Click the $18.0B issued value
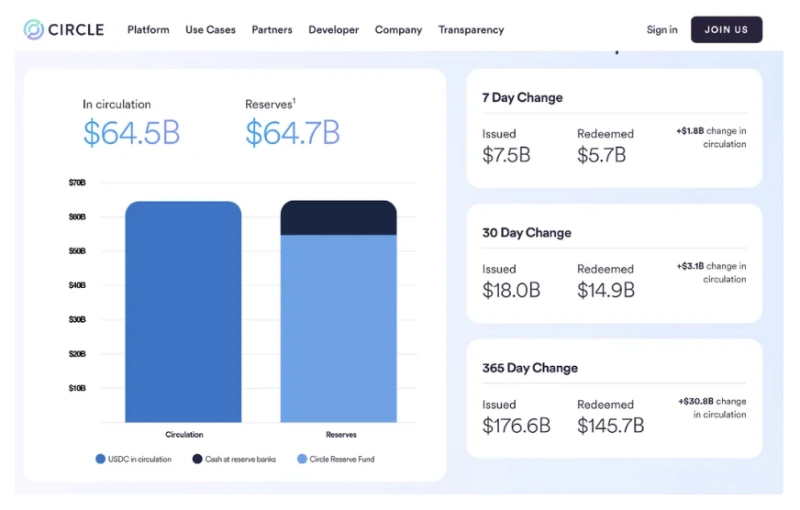Image resolution: width=800 pixels, height=510 pixels. point(511,290)
